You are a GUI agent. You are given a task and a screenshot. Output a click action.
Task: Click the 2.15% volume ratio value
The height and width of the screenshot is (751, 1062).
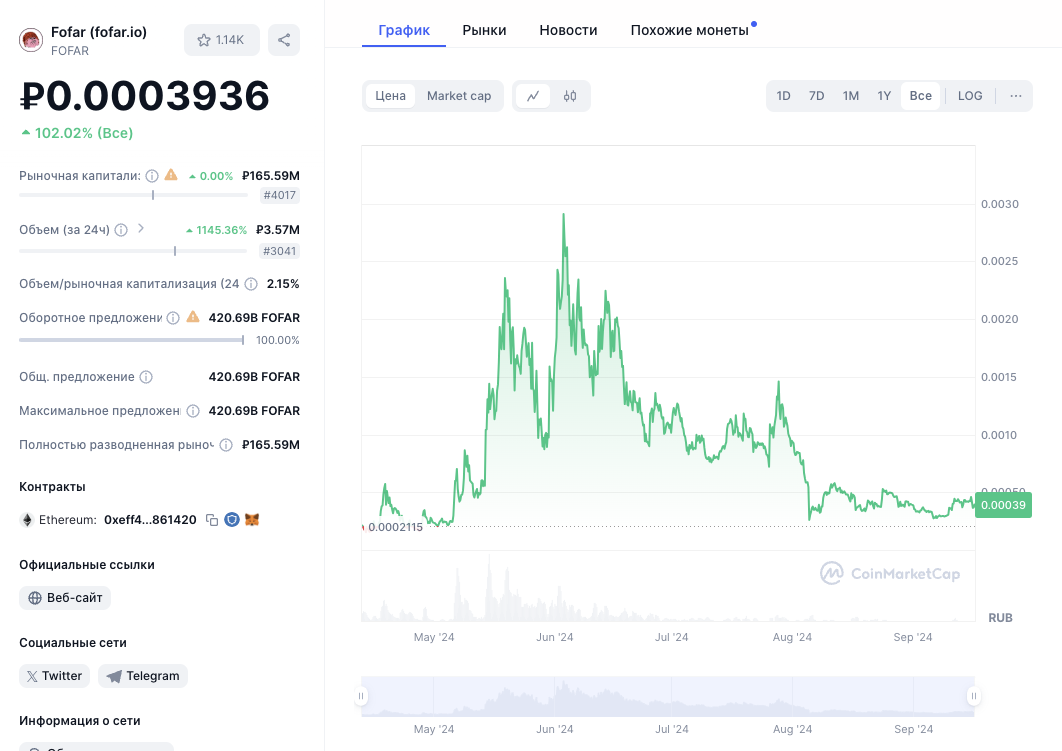[283, 284]
